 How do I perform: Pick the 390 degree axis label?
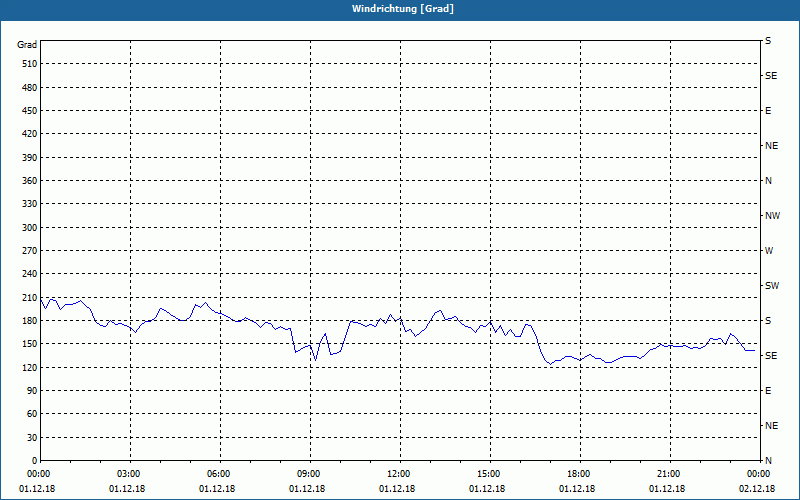click(30, 158)
